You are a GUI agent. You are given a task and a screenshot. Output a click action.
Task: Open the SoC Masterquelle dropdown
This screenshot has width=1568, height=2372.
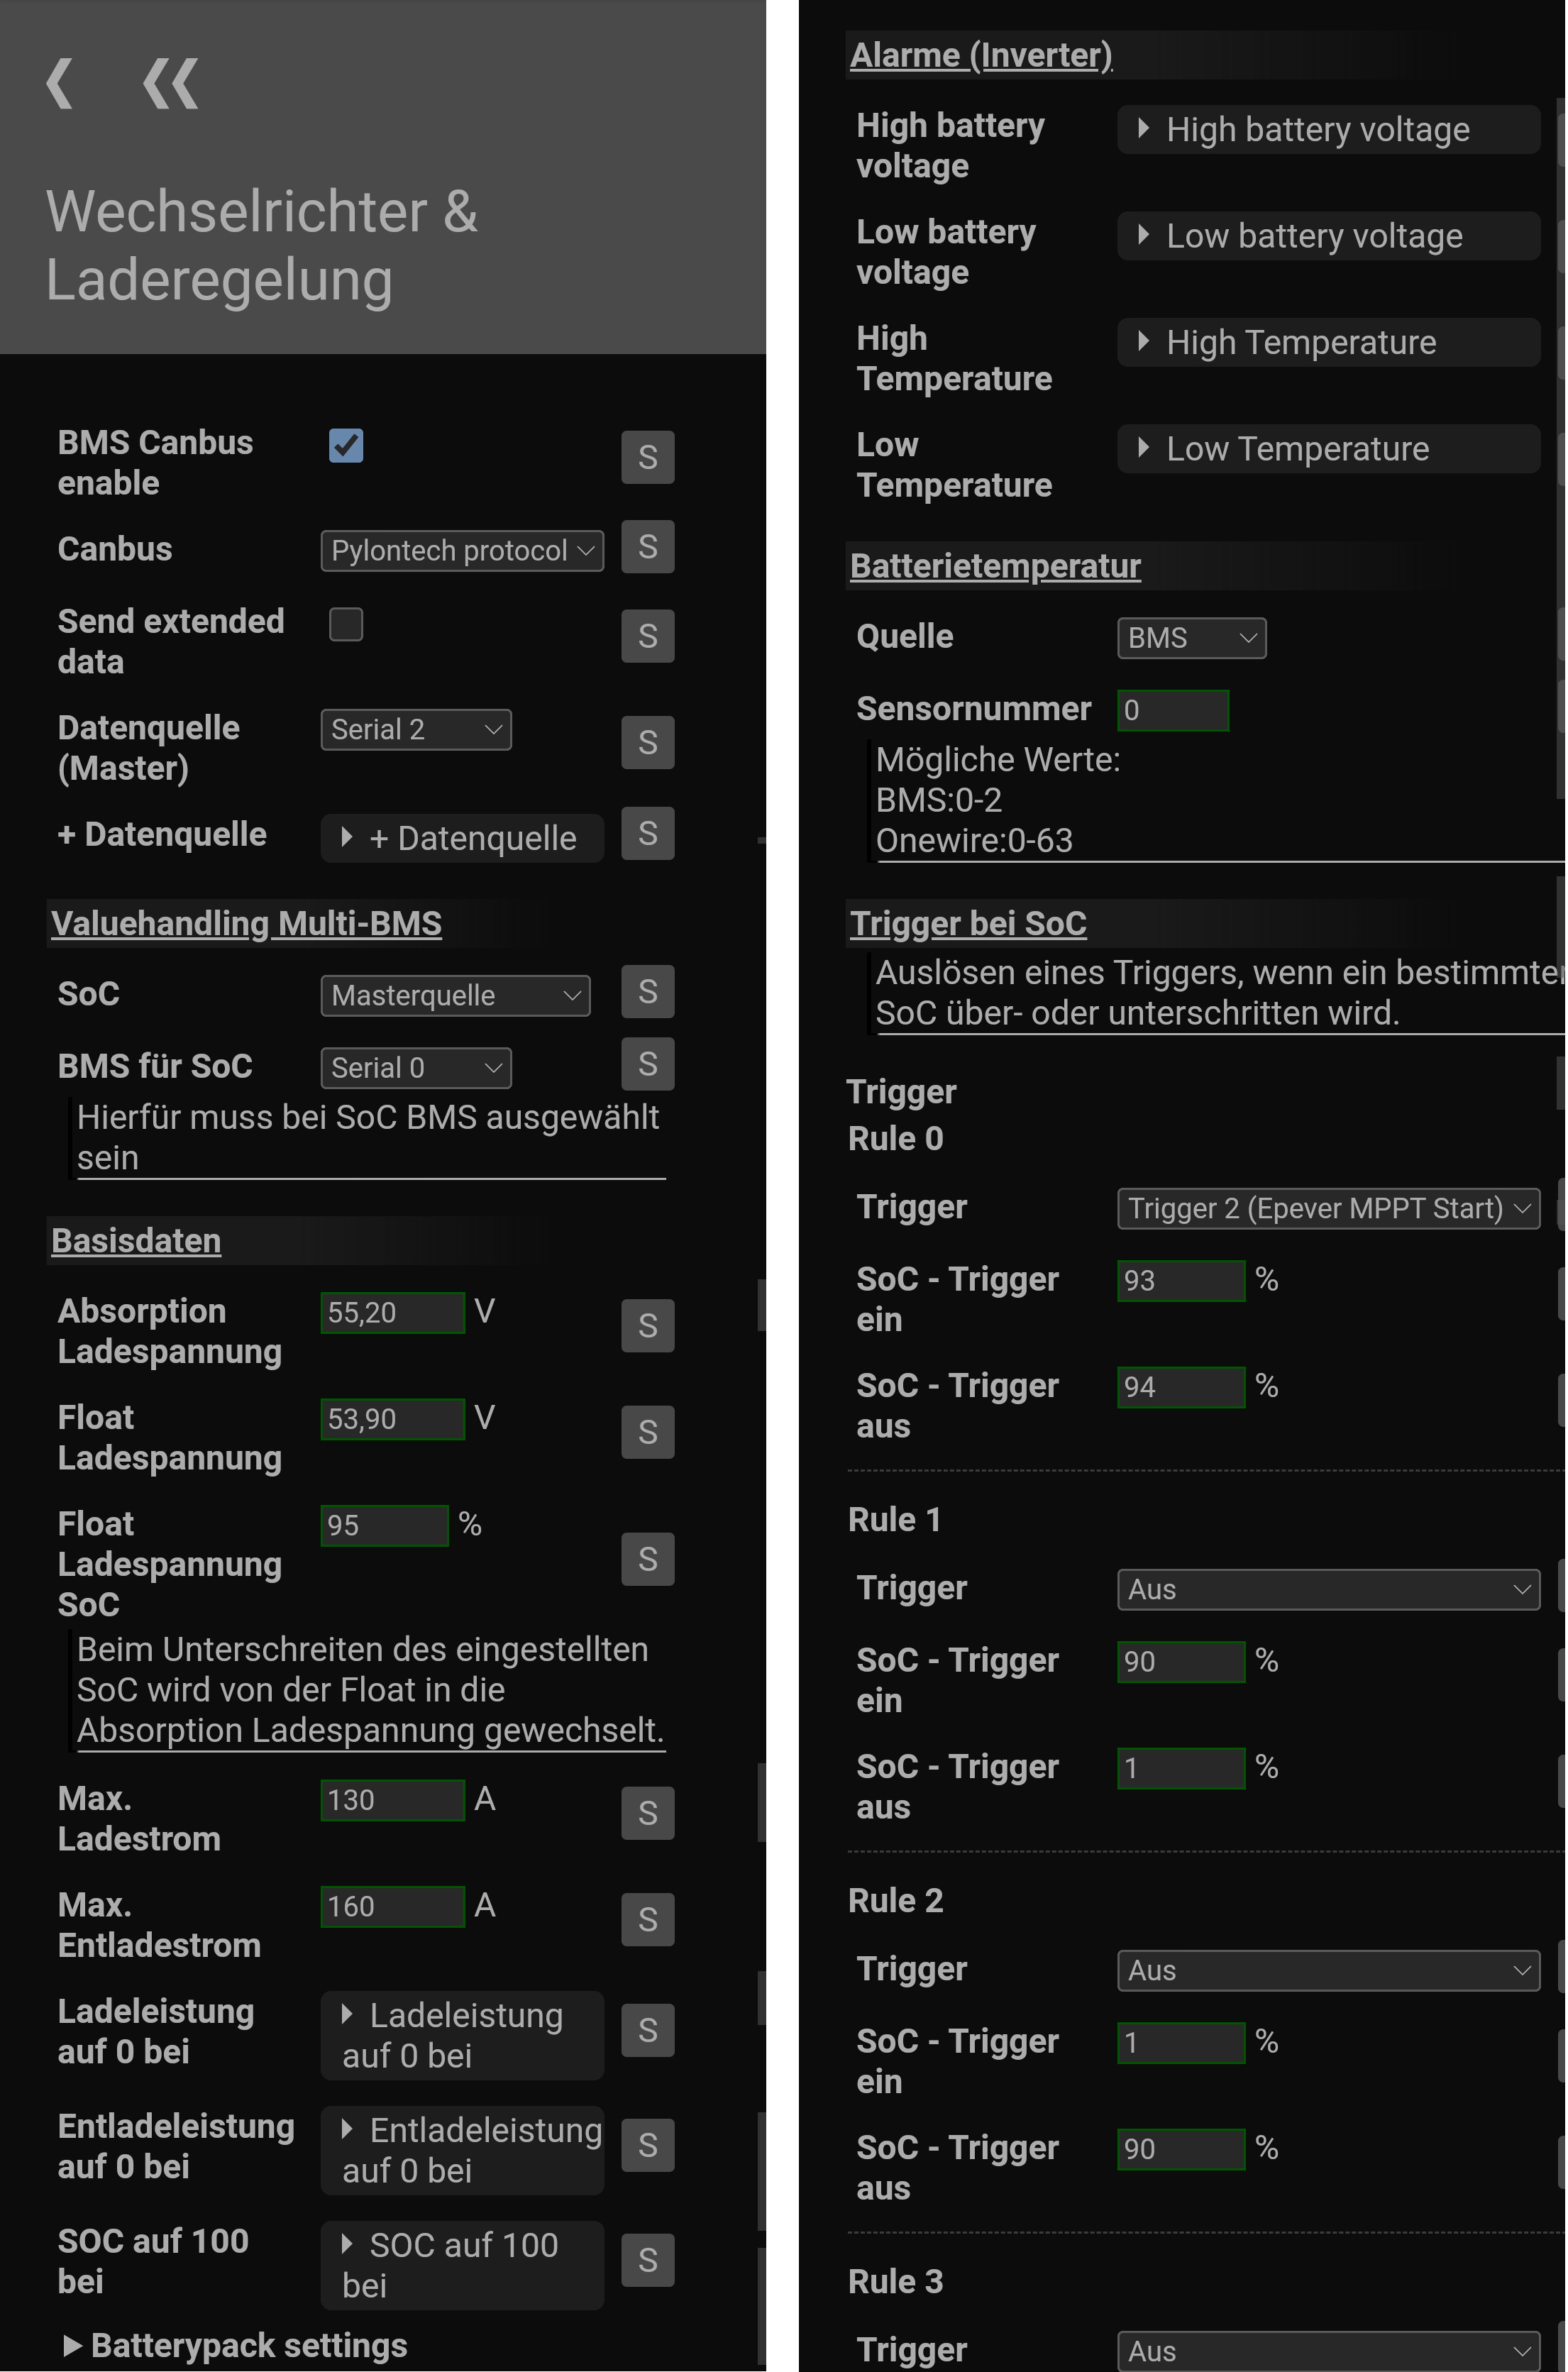click(455, 995)
